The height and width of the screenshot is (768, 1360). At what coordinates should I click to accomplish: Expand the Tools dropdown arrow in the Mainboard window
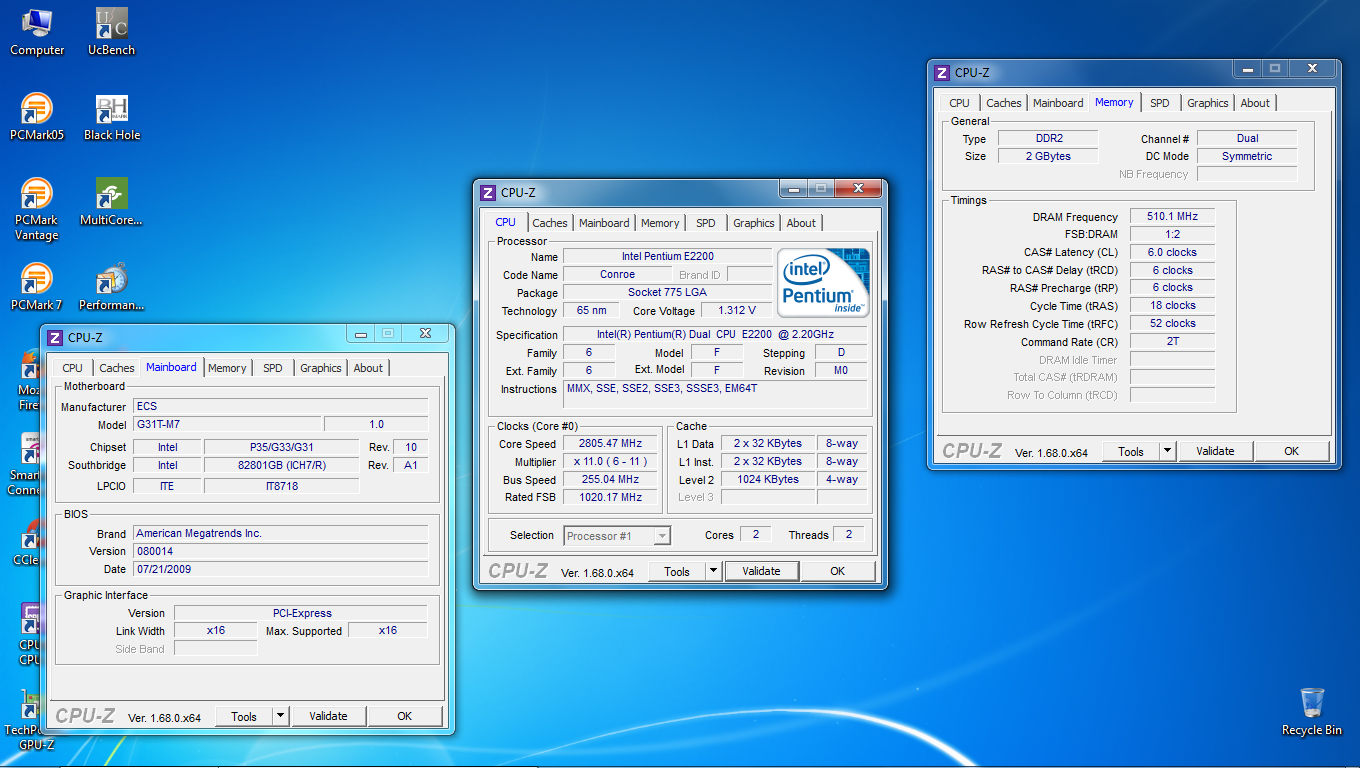(x=280, y=716)
